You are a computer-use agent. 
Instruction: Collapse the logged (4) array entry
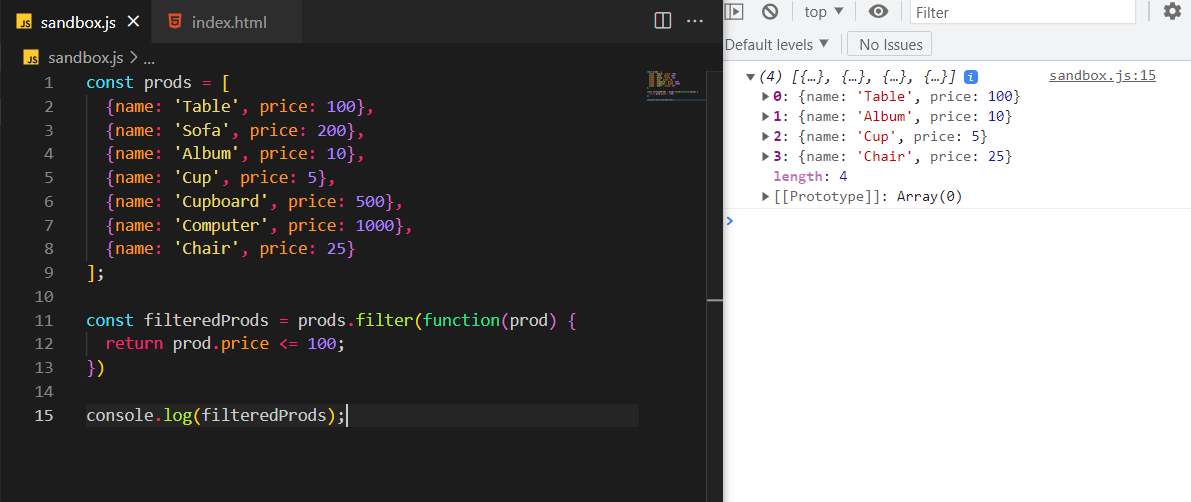[750, 77]
